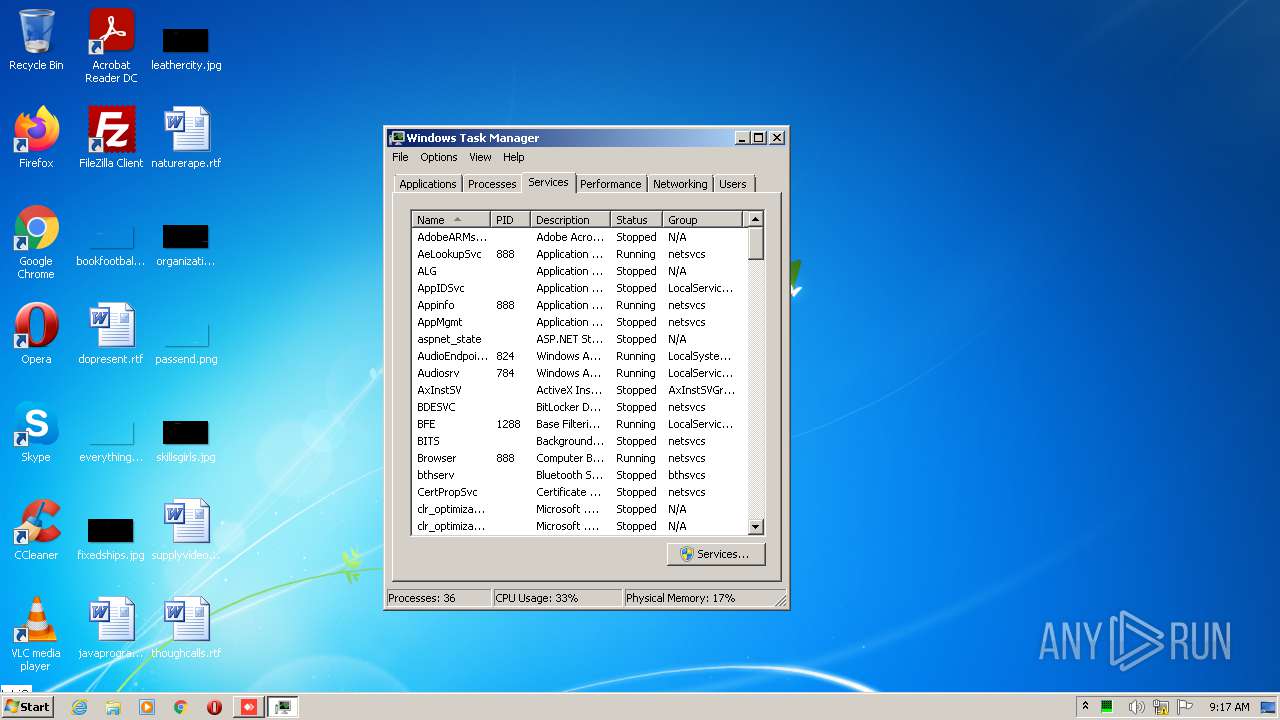Click the volume speaker tray icon
Viewport: 1280px width, 720px height.
point(1136,707)
